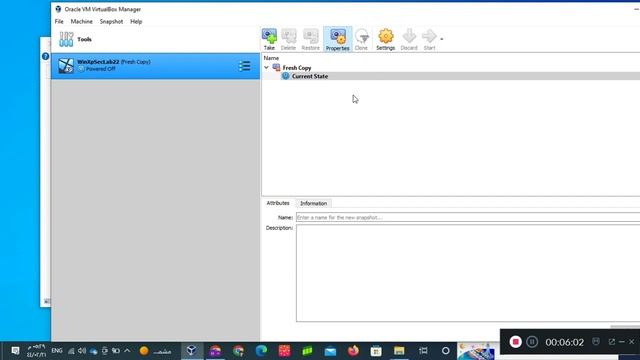Click the ENG language indicator

57,351
